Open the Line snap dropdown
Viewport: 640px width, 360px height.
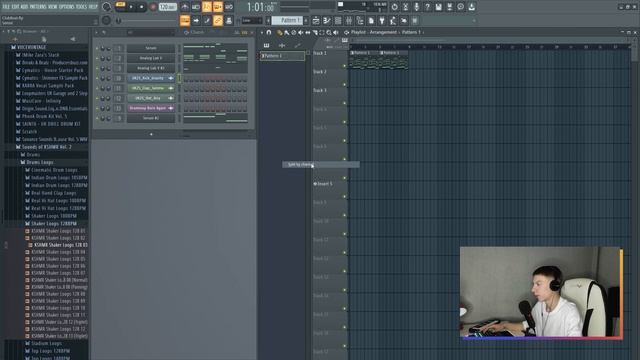pos(252,20)
